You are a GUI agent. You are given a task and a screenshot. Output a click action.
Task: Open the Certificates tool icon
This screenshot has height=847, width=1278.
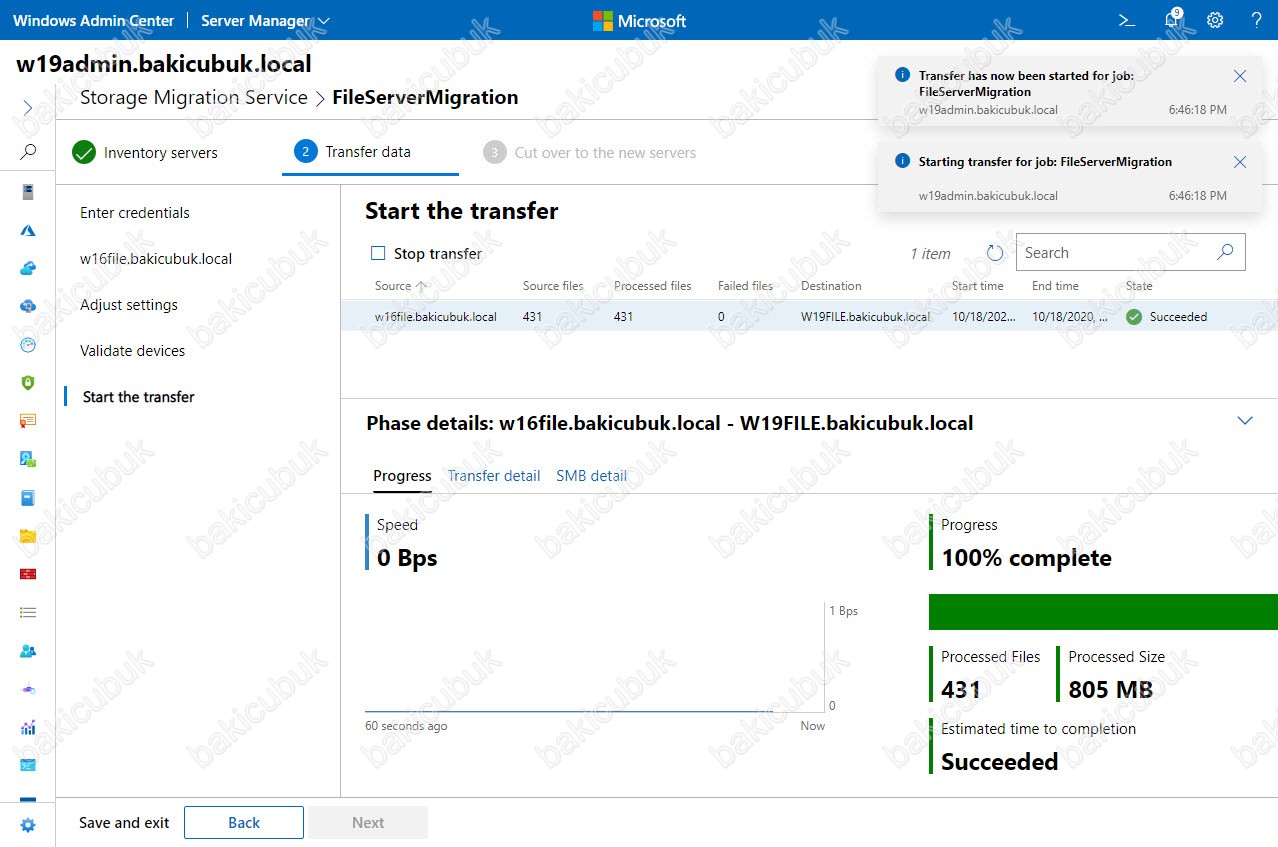tap(28, 421)
